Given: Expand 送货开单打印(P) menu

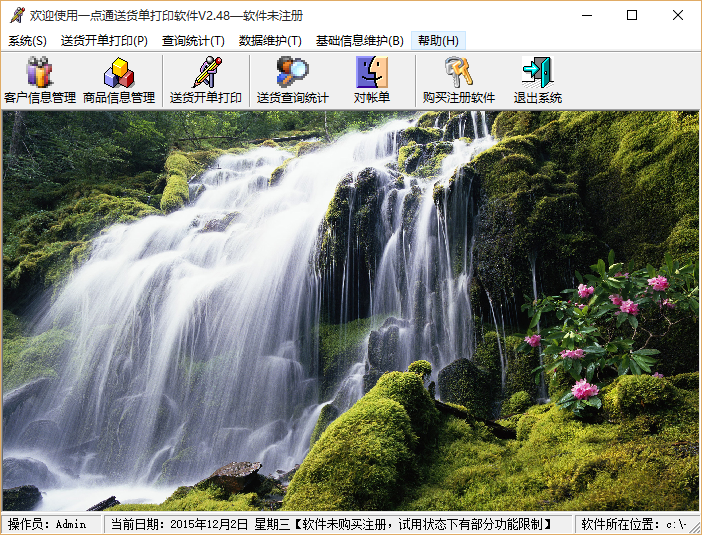Looking at the screenshot, I should 104,41.
